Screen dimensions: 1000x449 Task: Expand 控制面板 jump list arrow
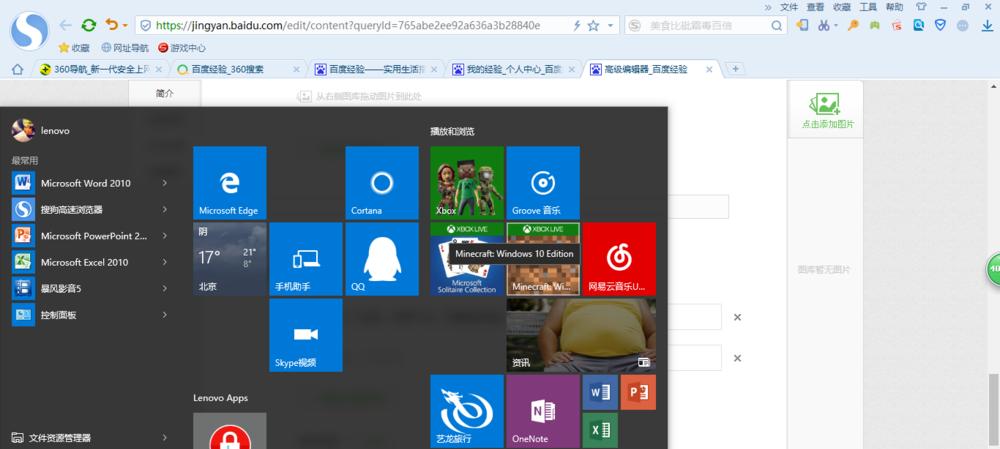pyautogui.click(x=165, y=314)
